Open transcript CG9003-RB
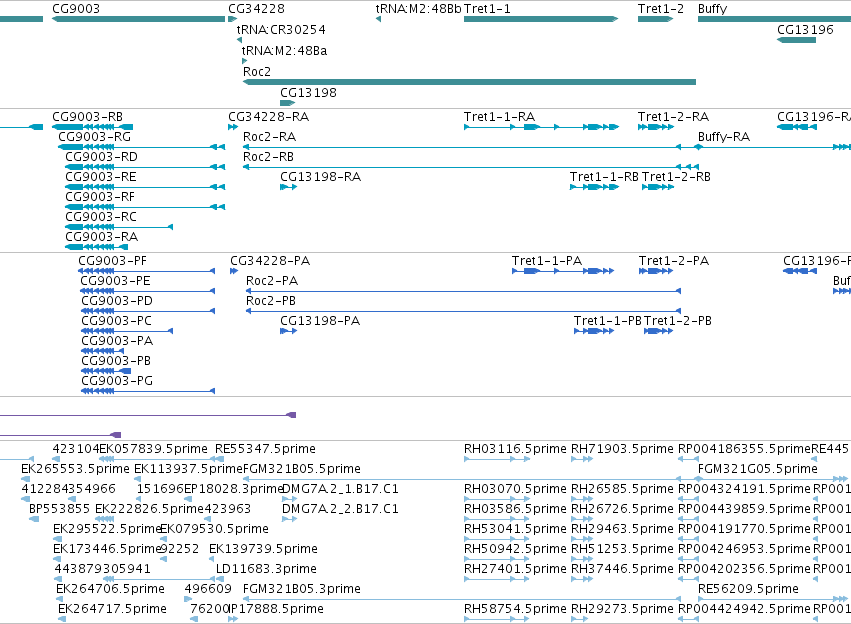Image resolution: width=851 pixels, height=624 pixels. point(87,117)
